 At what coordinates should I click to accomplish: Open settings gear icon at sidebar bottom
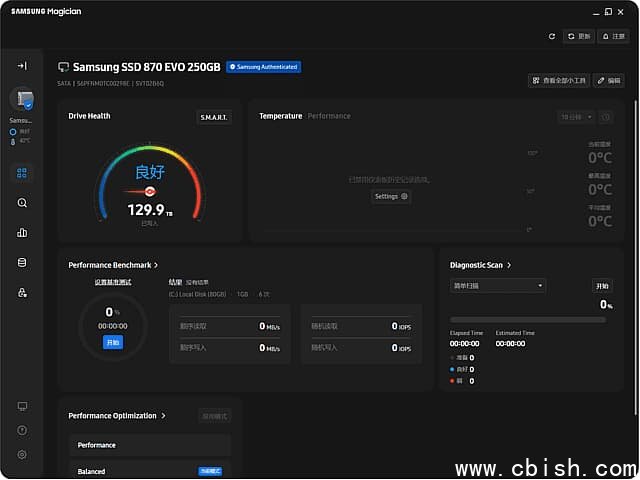point(22,454)
